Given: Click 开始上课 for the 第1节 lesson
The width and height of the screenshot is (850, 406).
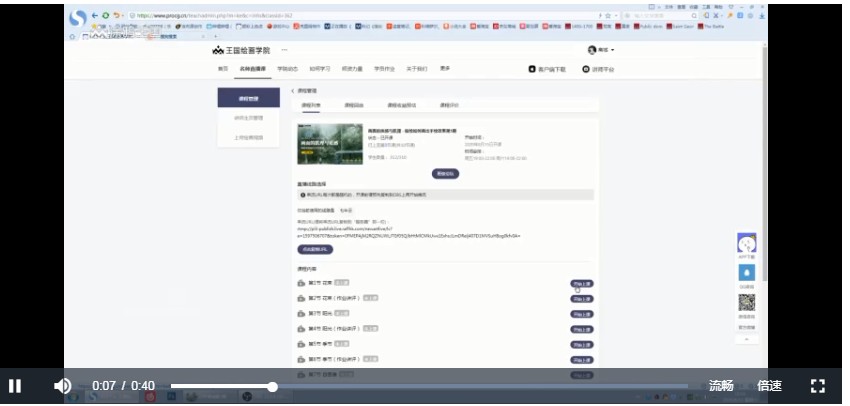Looking at the screenshot, I should coord(582,283).
